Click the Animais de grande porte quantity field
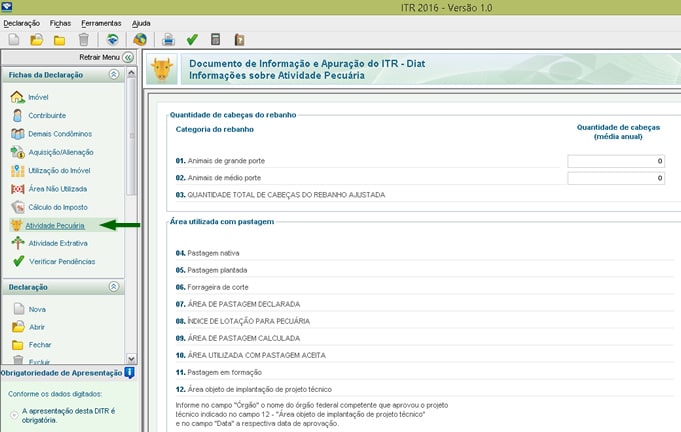The width and height of the screenshot is (681, 432). 616,161
